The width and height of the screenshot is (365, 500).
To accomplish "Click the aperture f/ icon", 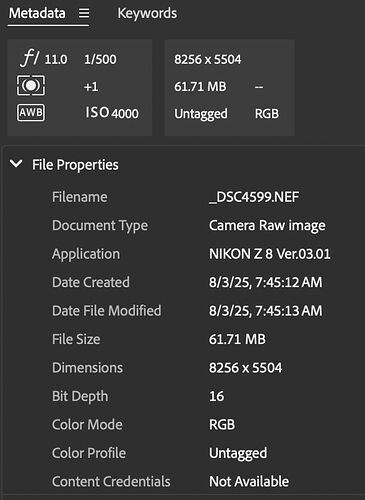I will click(30, 58).
